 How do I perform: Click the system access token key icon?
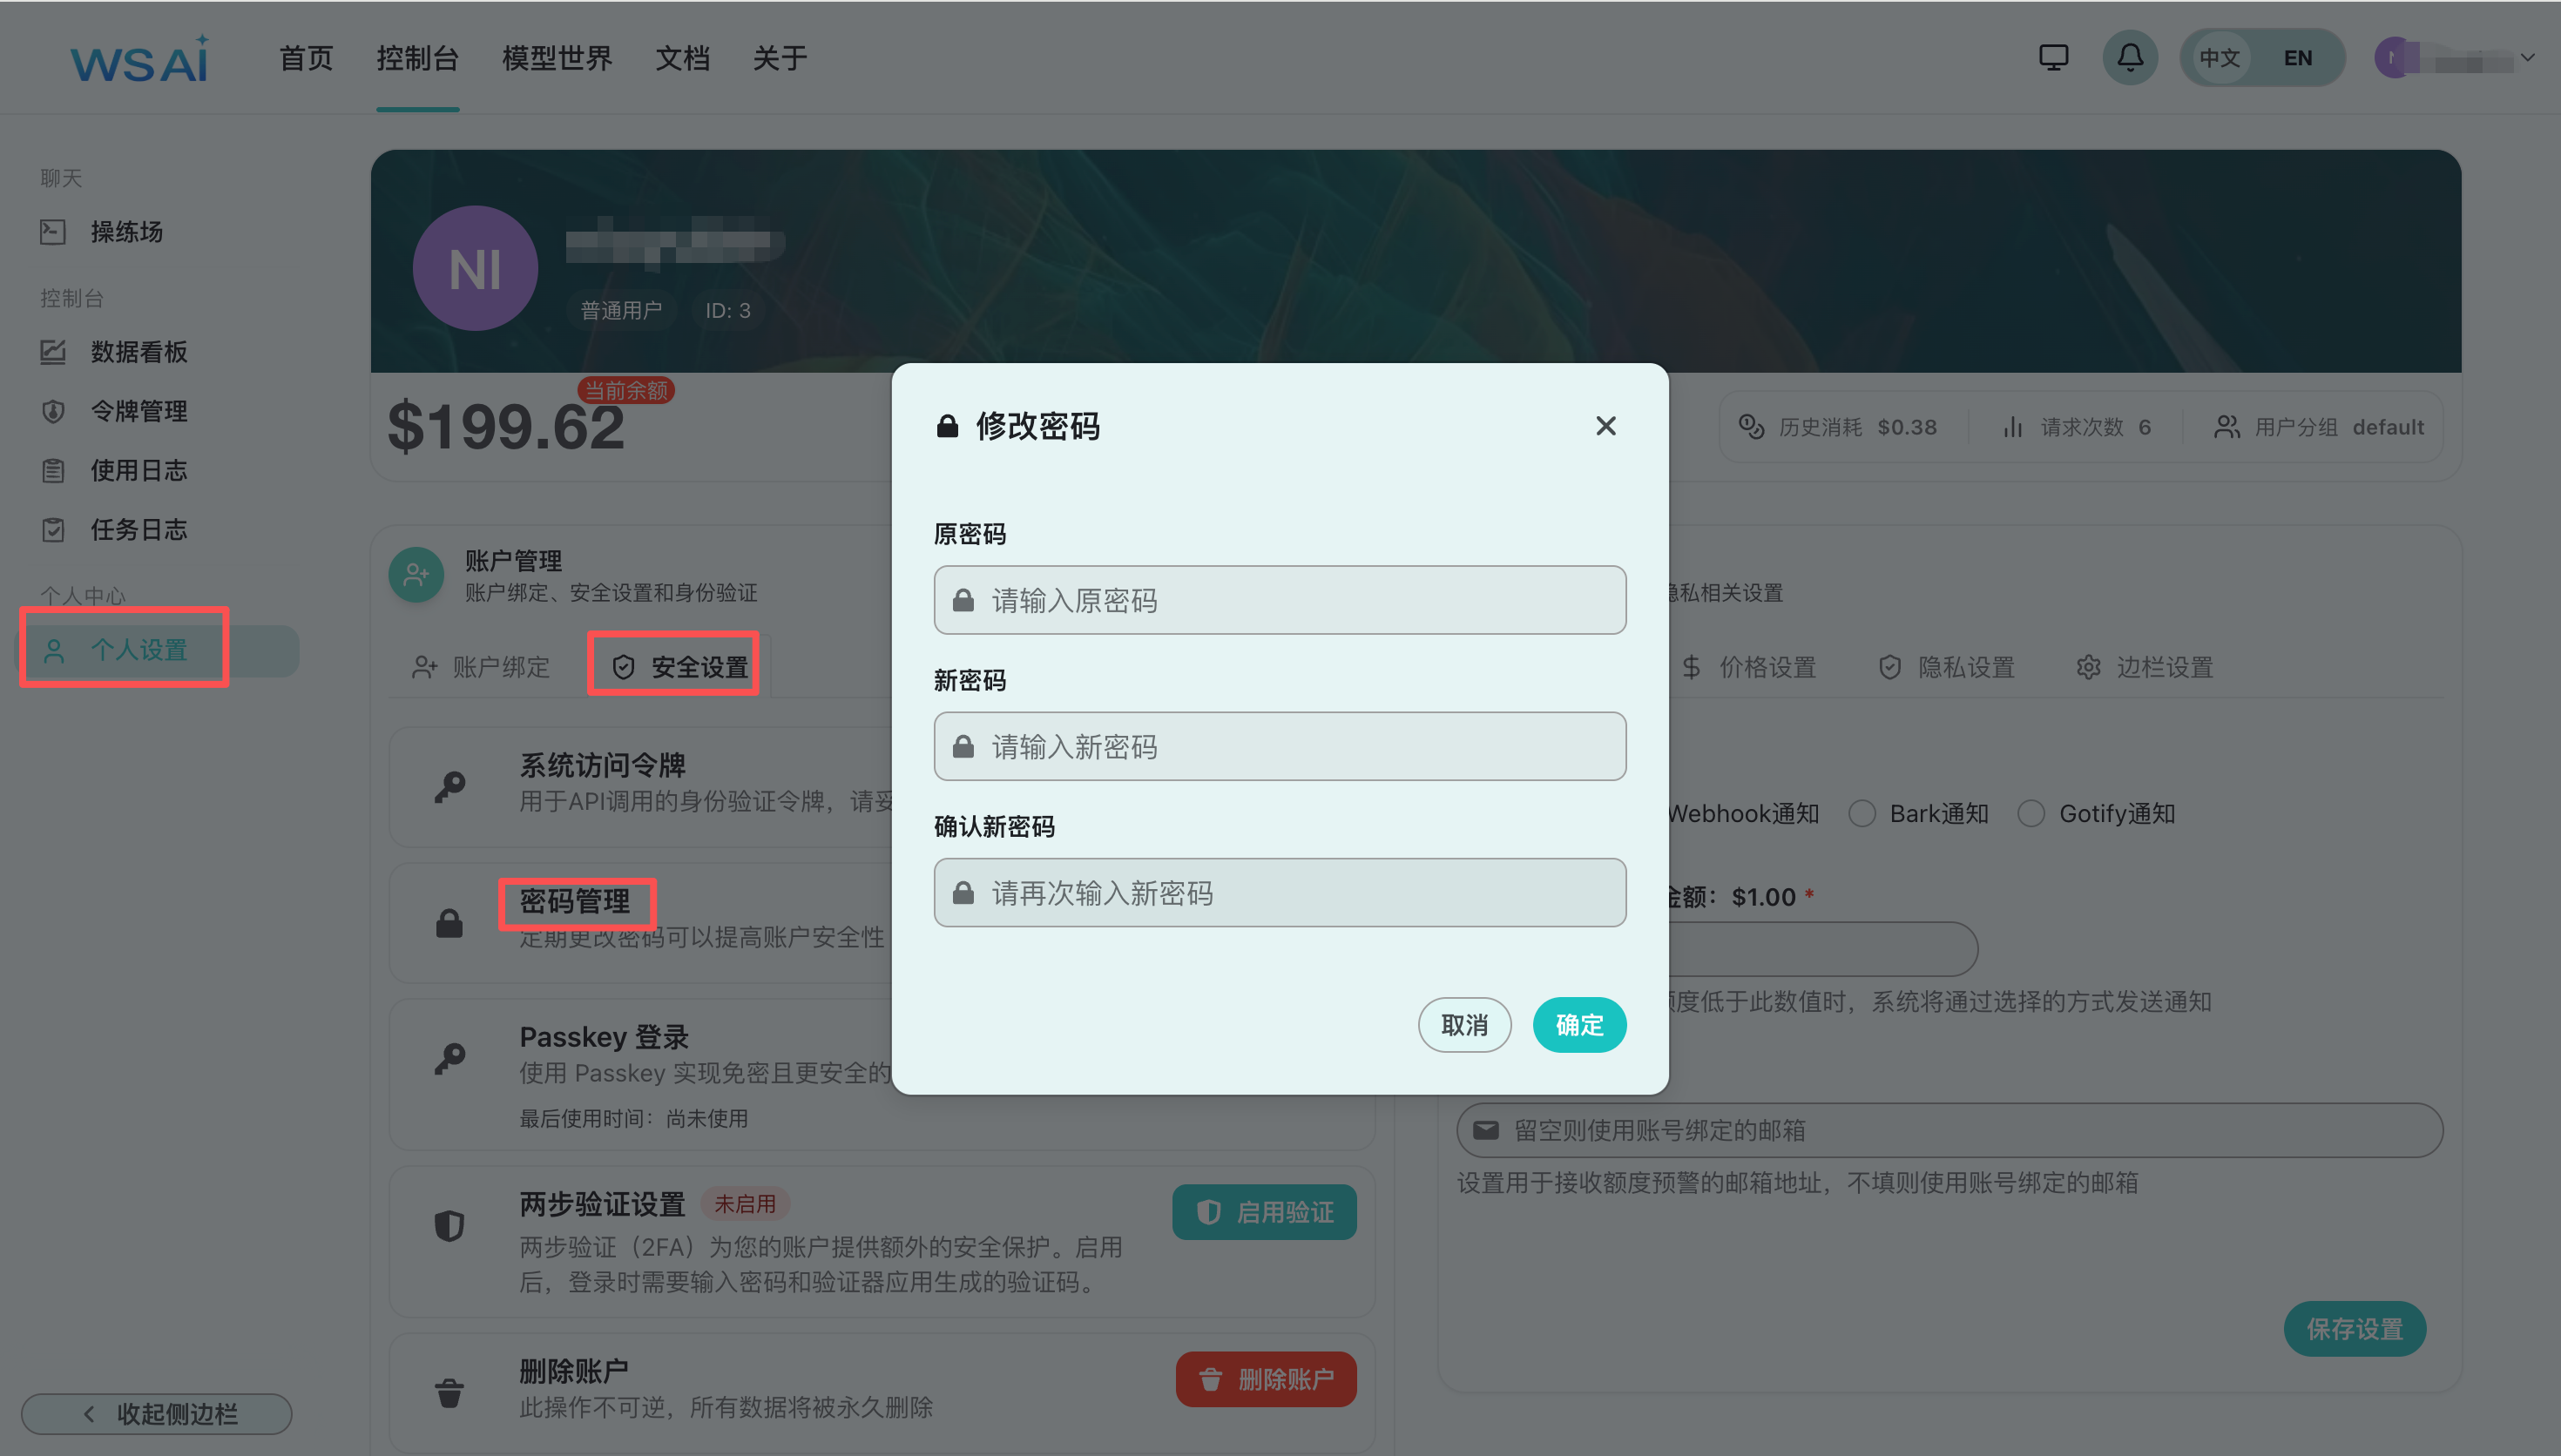point(450,786)
